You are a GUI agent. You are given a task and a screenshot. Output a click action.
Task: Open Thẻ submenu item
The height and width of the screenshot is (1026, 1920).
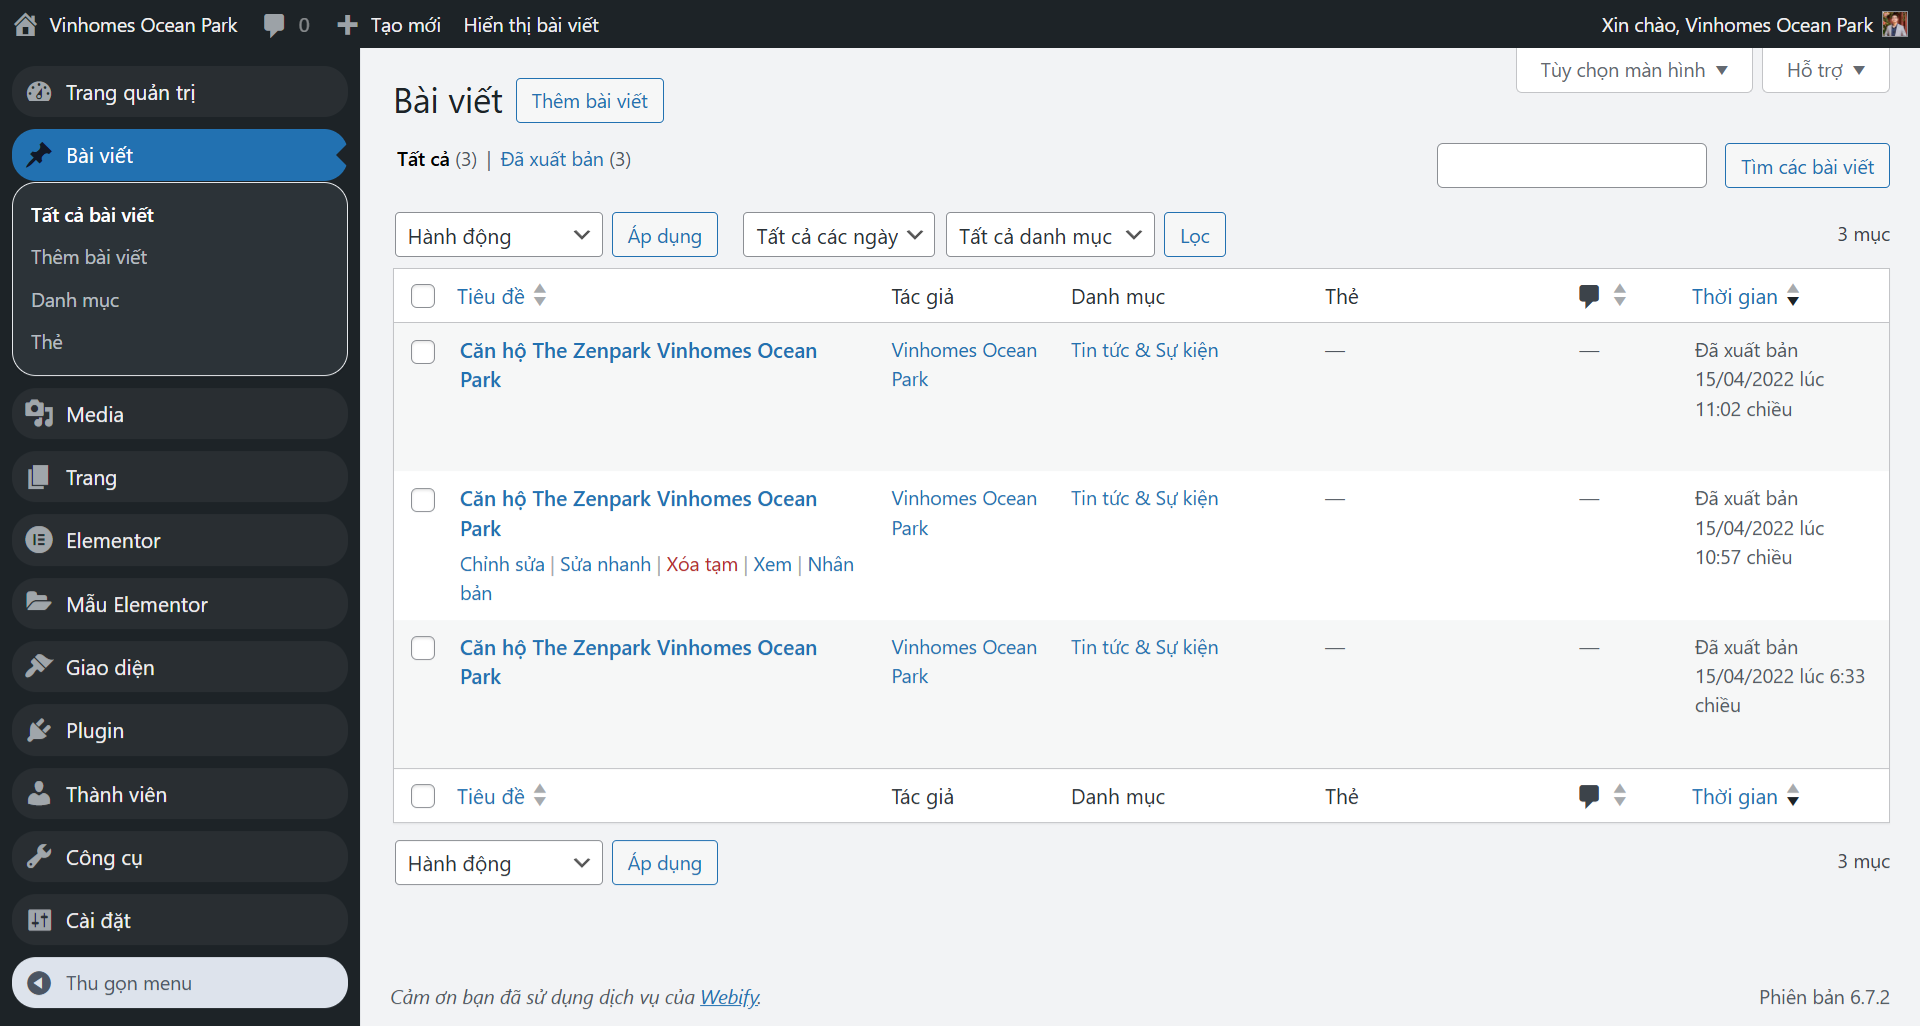tap(47, 342)
